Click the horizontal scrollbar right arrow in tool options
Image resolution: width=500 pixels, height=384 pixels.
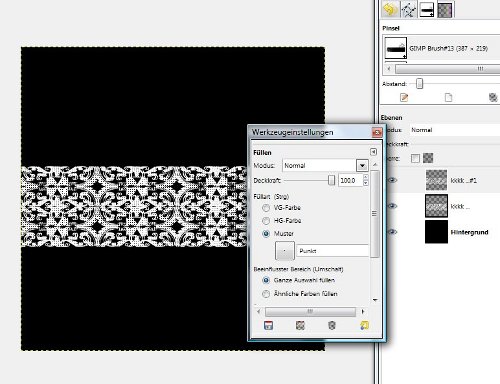pos(363,312)
